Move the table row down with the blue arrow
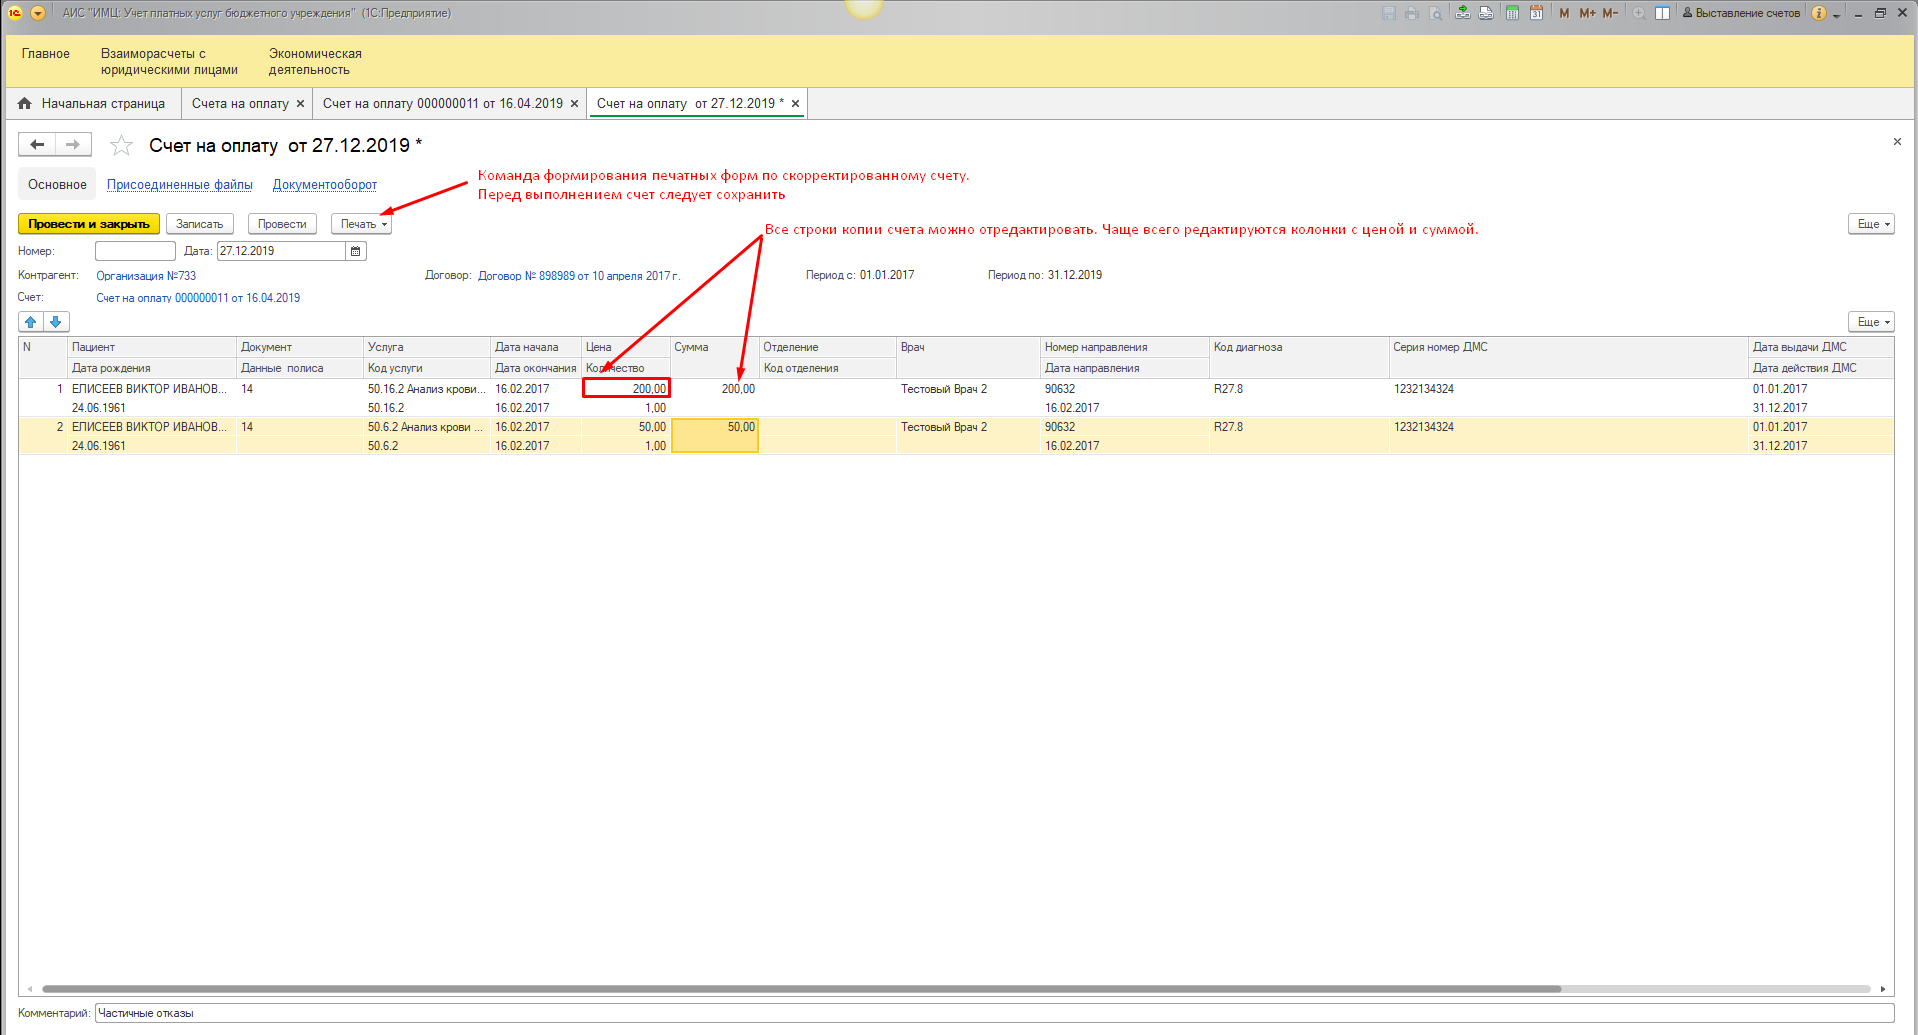1918x1035 pixels. [x=56, y=322]
